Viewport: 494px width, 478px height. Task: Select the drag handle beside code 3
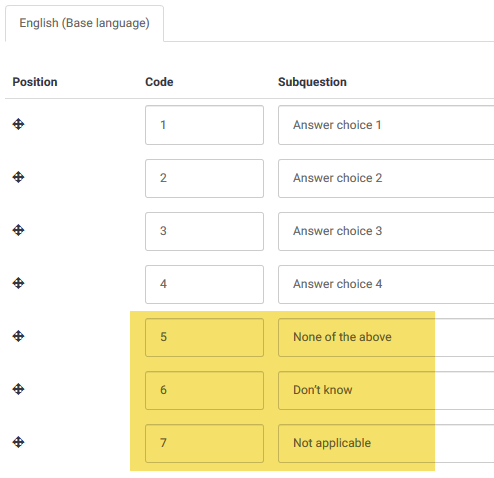[x=18, y=230]
